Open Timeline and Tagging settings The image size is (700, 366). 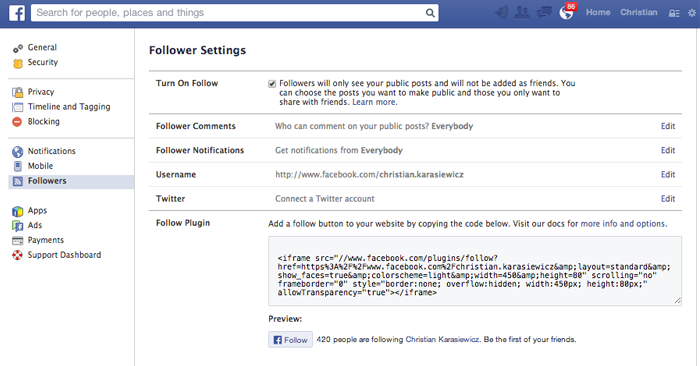[69, 106]
